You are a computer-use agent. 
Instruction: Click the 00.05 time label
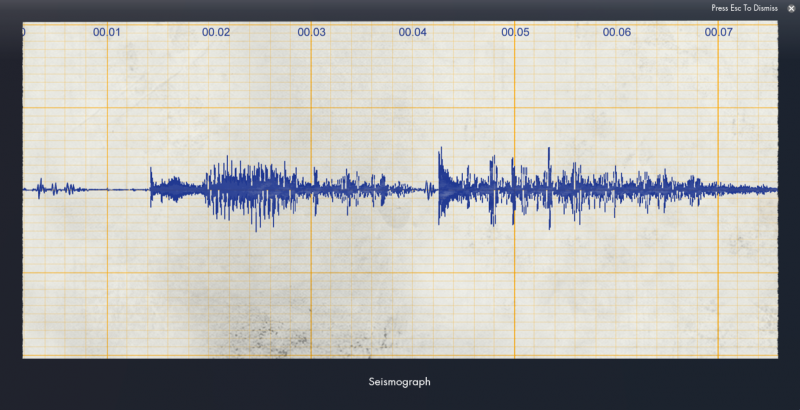(515, 32)
